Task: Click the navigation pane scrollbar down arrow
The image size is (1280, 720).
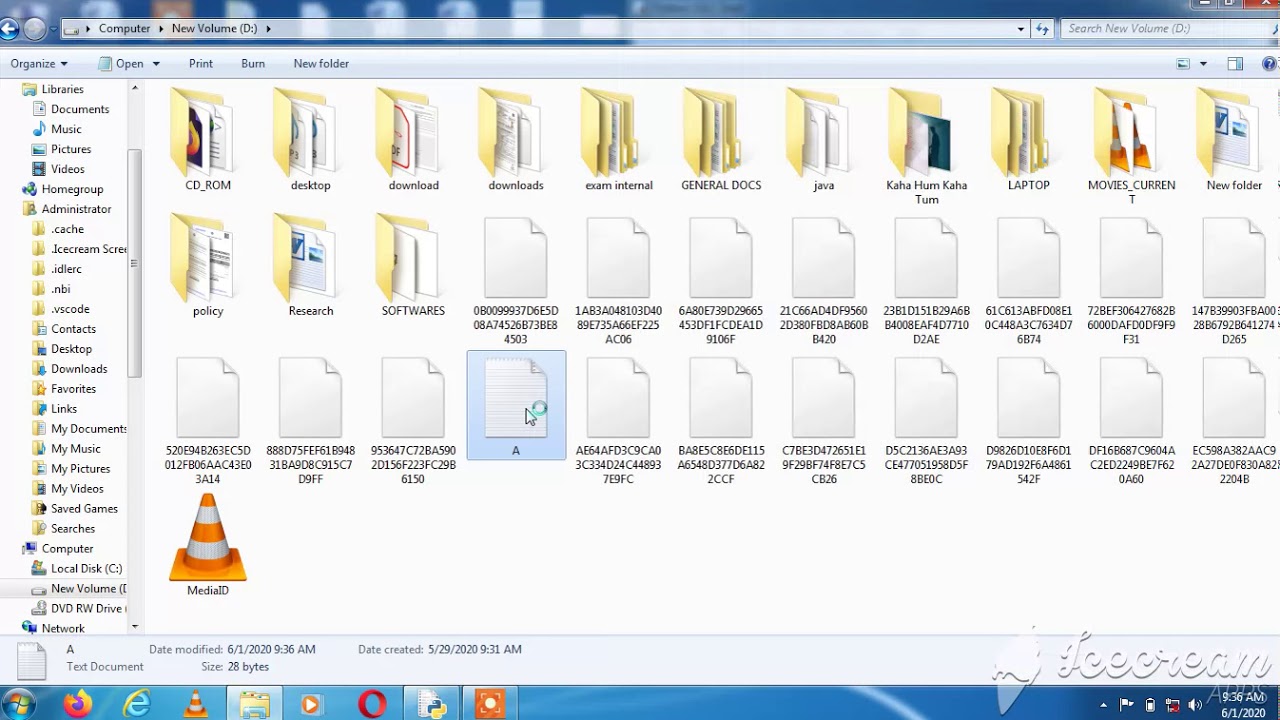Action: coord(135,627)
